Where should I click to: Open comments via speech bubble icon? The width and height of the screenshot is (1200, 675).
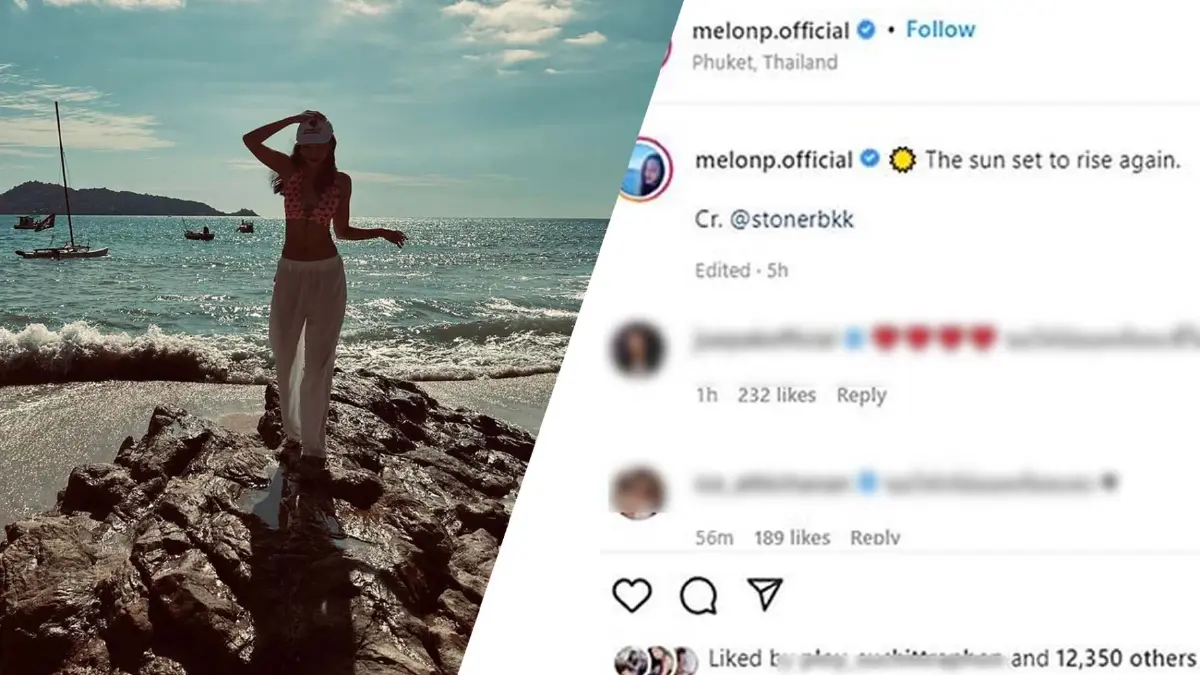coord(698,596)
